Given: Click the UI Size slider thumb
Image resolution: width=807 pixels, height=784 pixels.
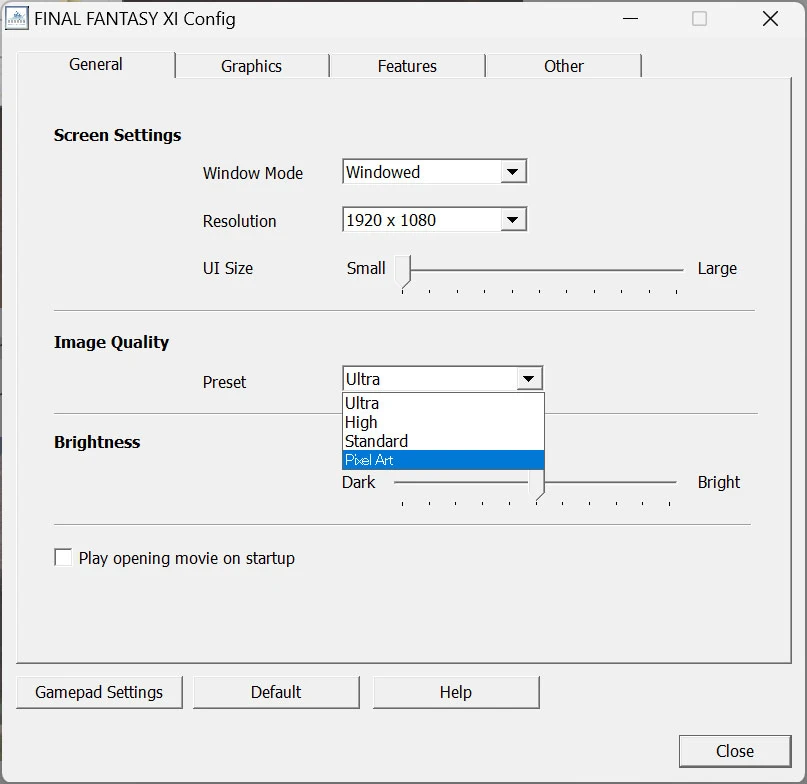Looking at the screenshot, I should (402, 271).
